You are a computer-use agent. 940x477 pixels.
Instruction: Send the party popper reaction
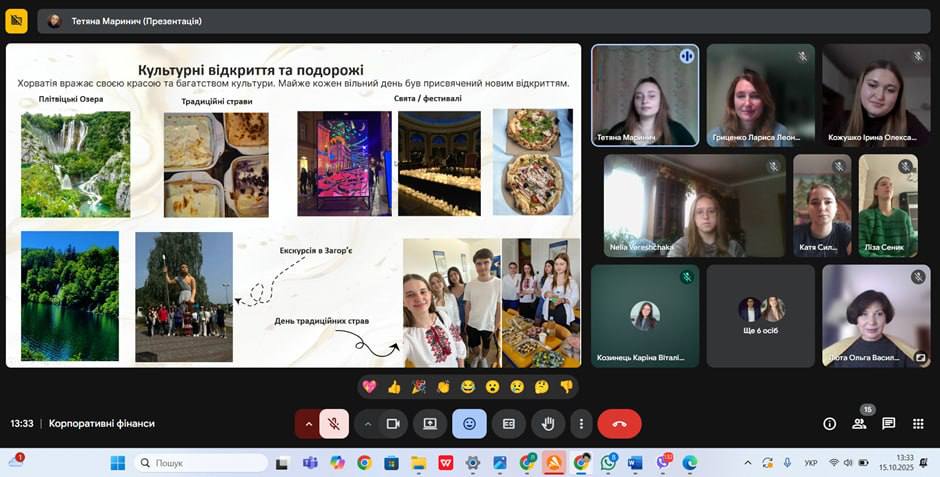(419, 387)
